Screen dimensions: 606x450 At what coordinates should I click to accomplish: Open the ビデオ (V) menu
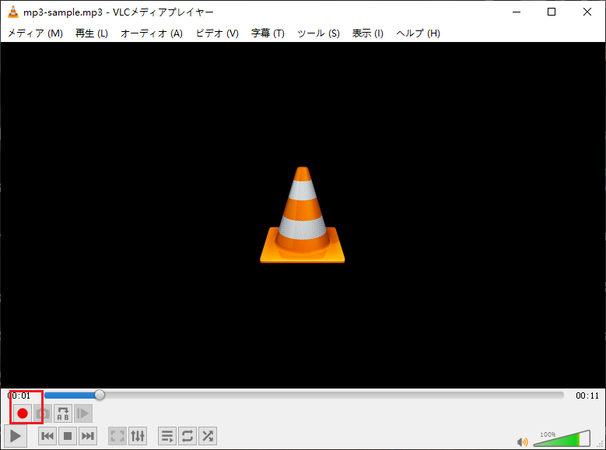(x=217, y=33)
